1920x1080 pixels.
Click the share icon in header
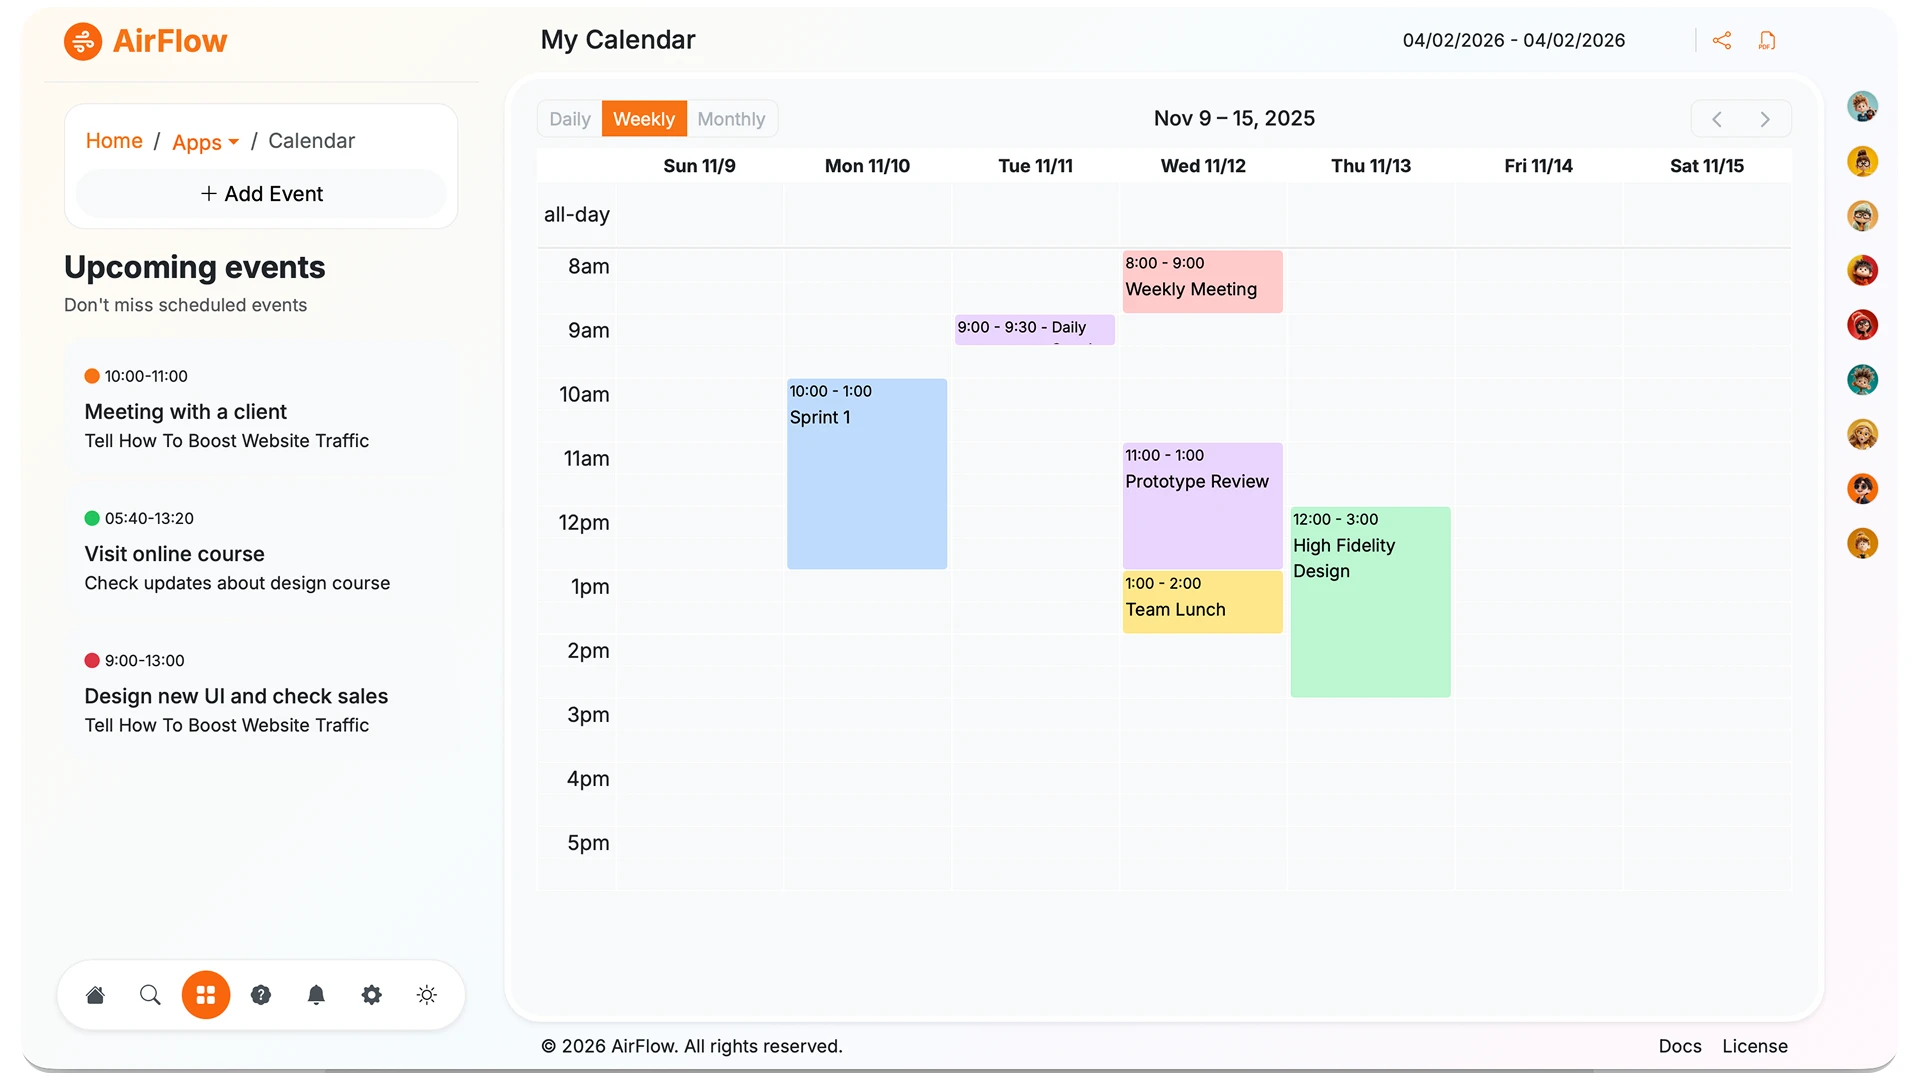[x=1721, y=40]
